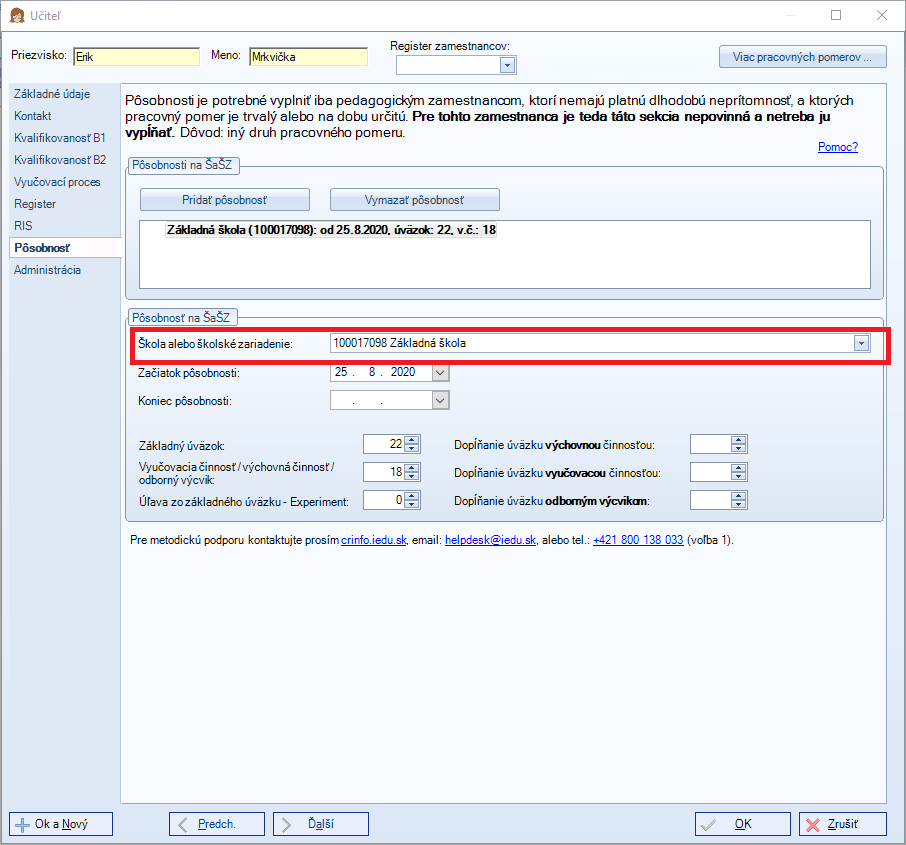Open the Vyučovací proces section
Screen dimensions: 906x845
point(57,181)
